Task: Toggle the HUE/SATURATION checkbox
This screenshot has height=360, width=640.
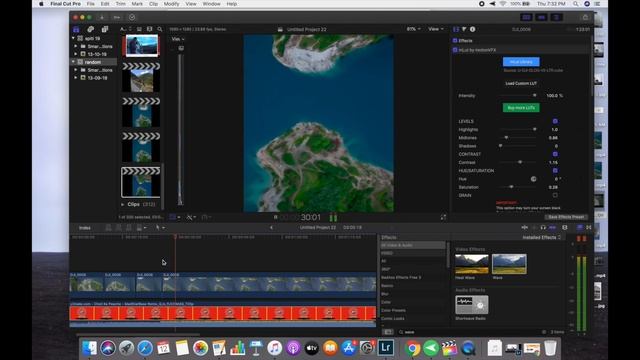Action: tap(555, 170)
